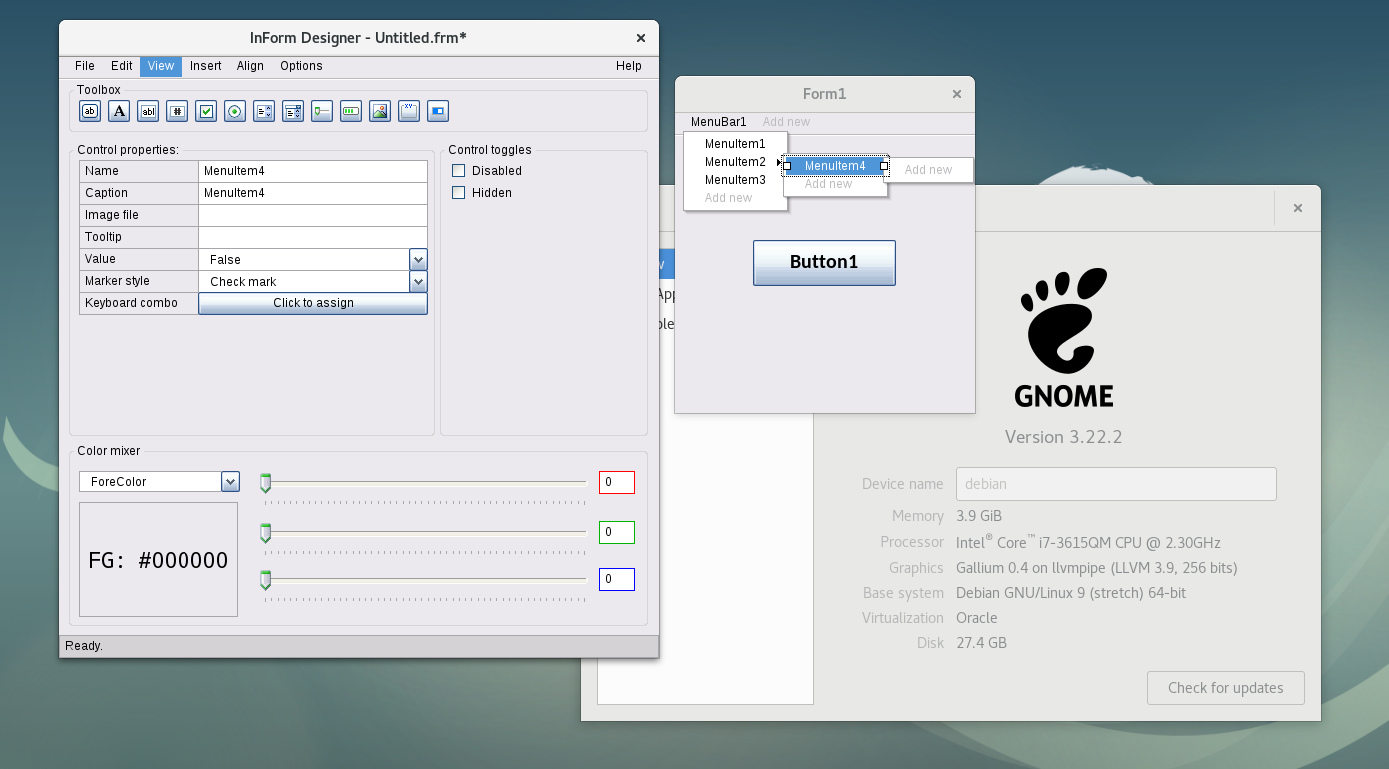This screenshot has height=769, width=1389.
Task: Close the GNOME details window
Action: tap(1298, 208)
